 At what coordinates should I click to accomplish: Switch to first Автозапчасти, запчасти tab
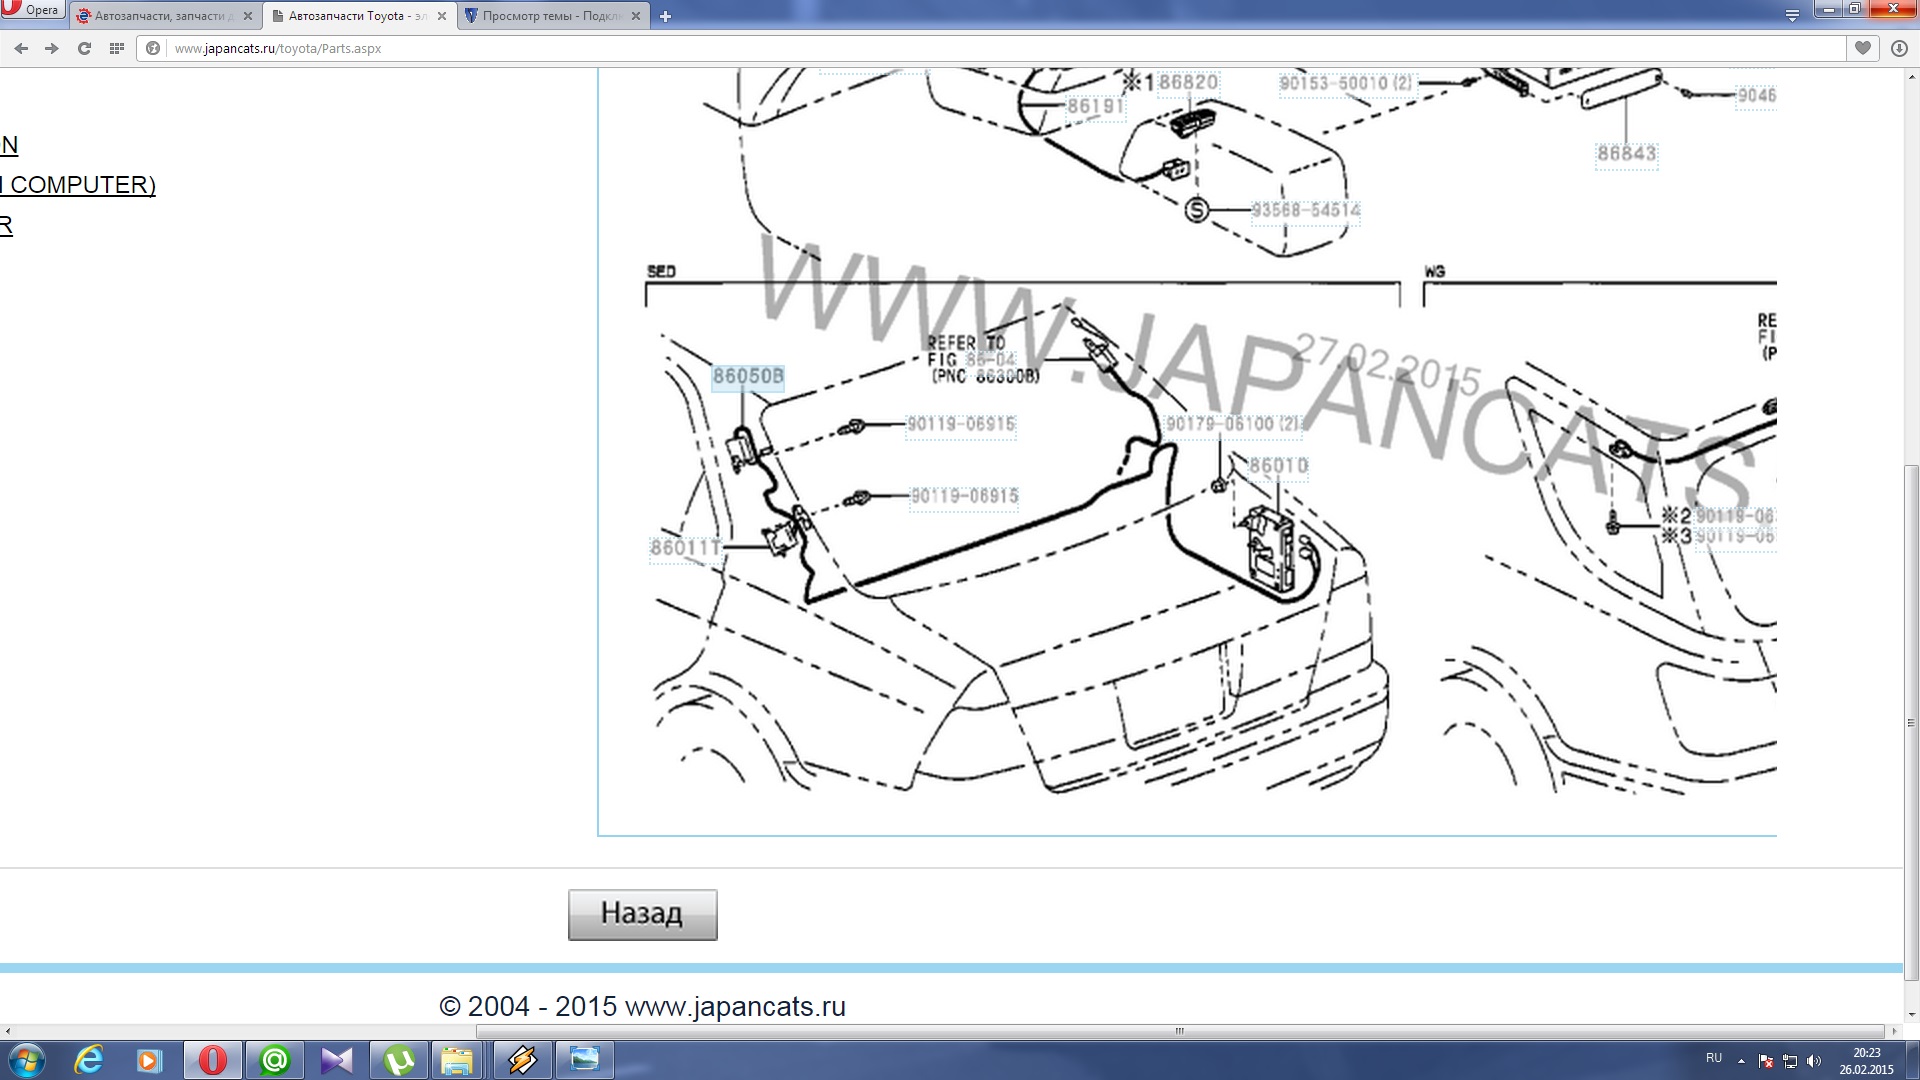click(160, 16)
